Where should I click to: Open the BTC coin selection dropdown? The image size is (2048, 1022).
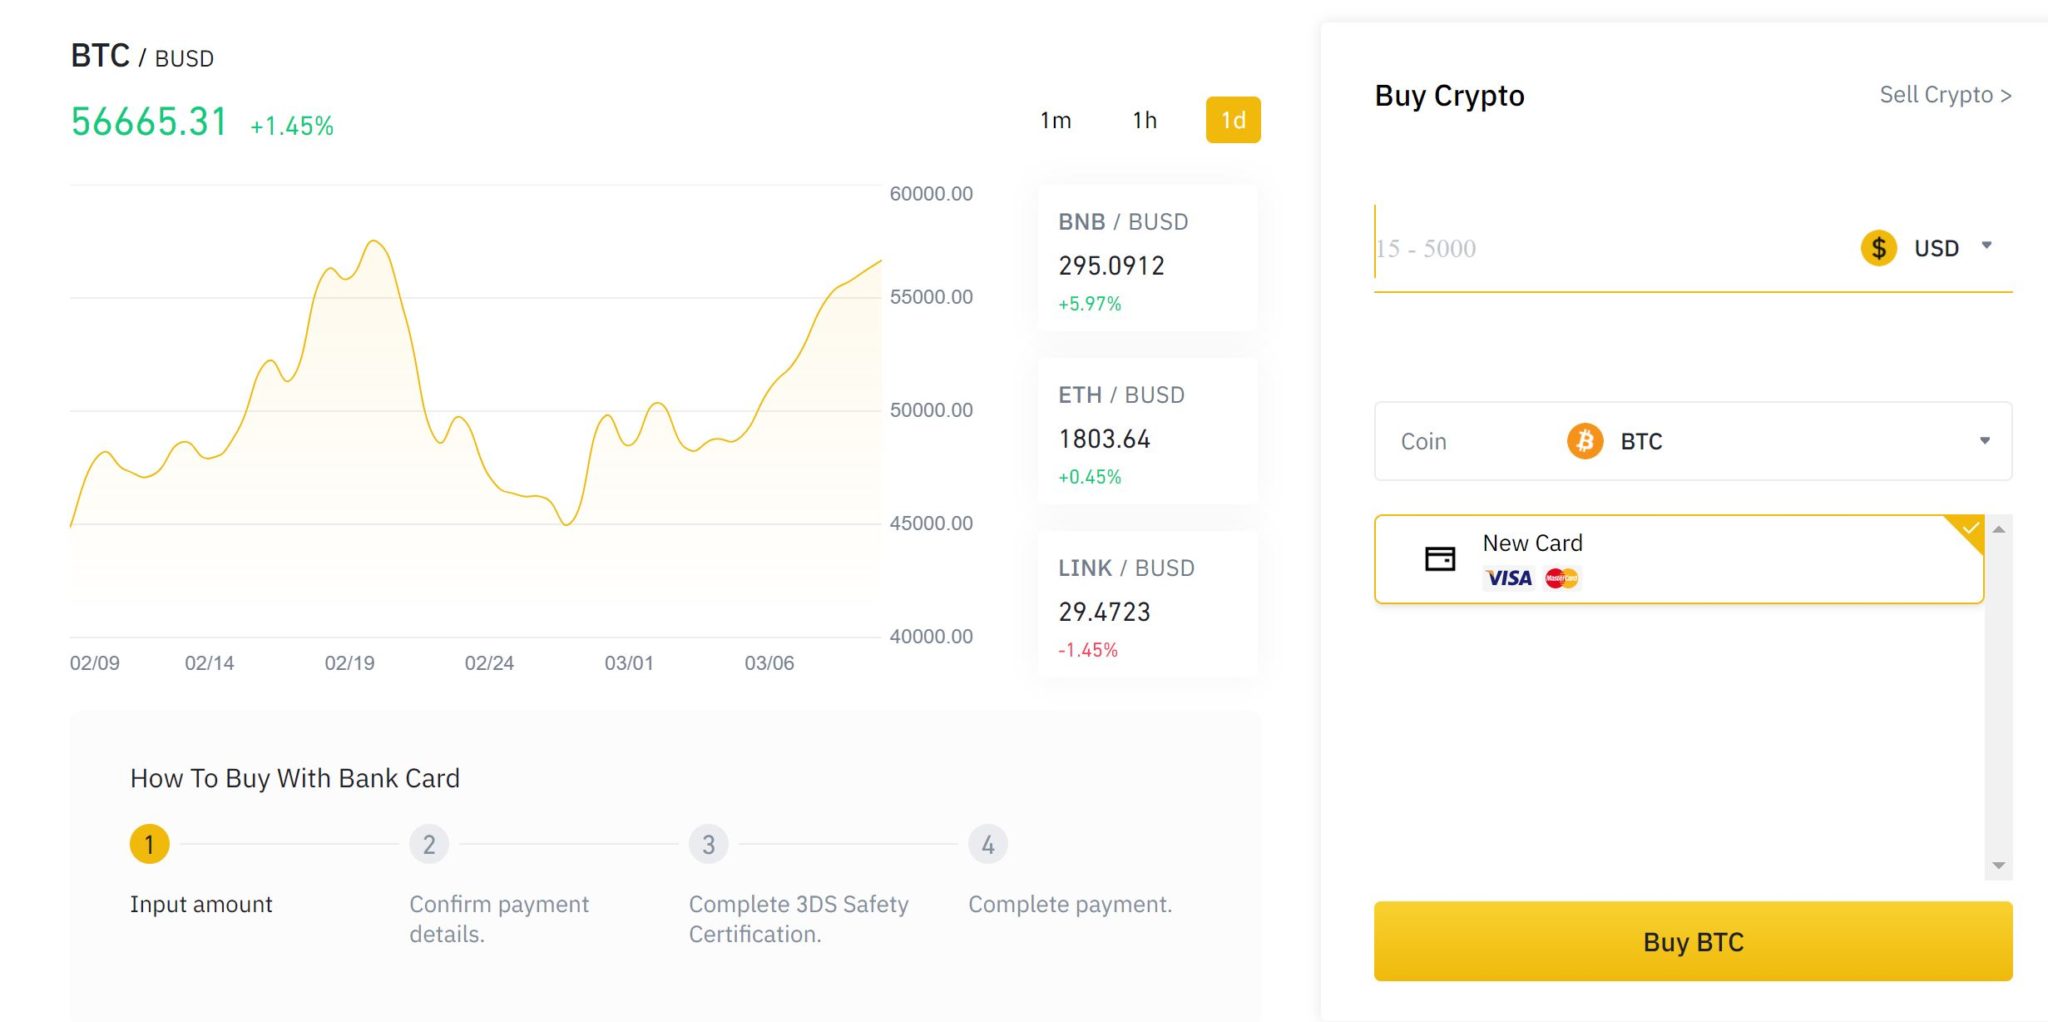1987,441
